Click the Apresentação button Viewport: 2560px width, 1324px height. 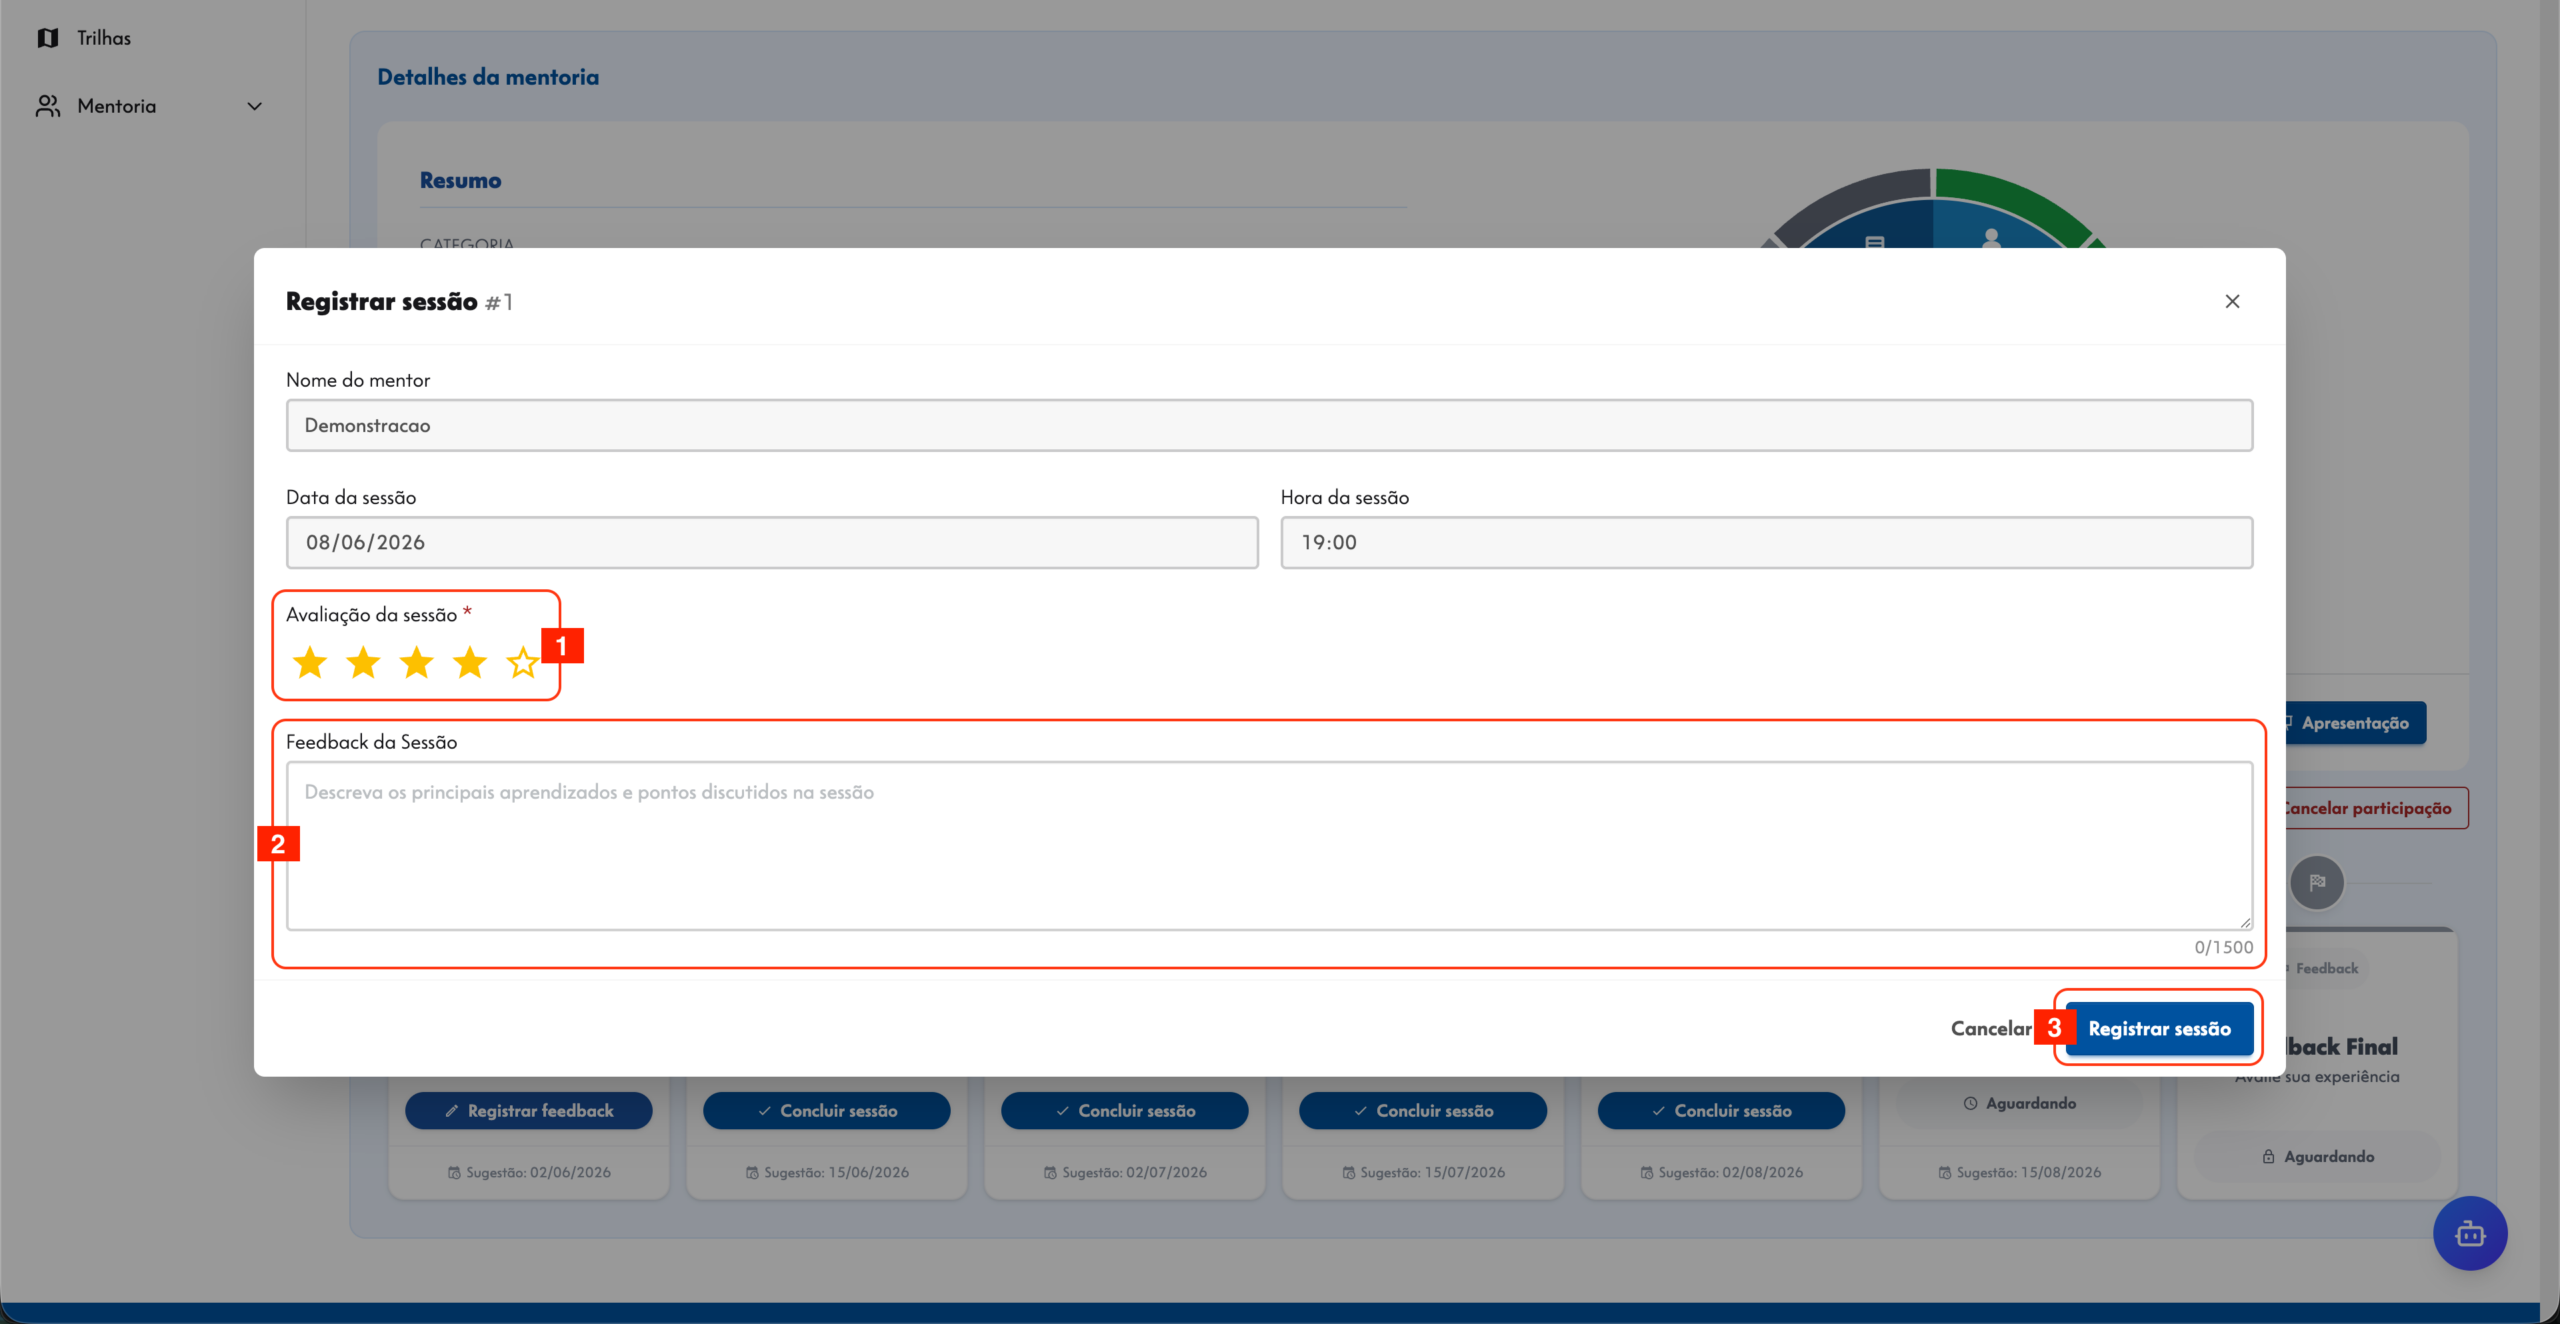(x=2355, y=723)
